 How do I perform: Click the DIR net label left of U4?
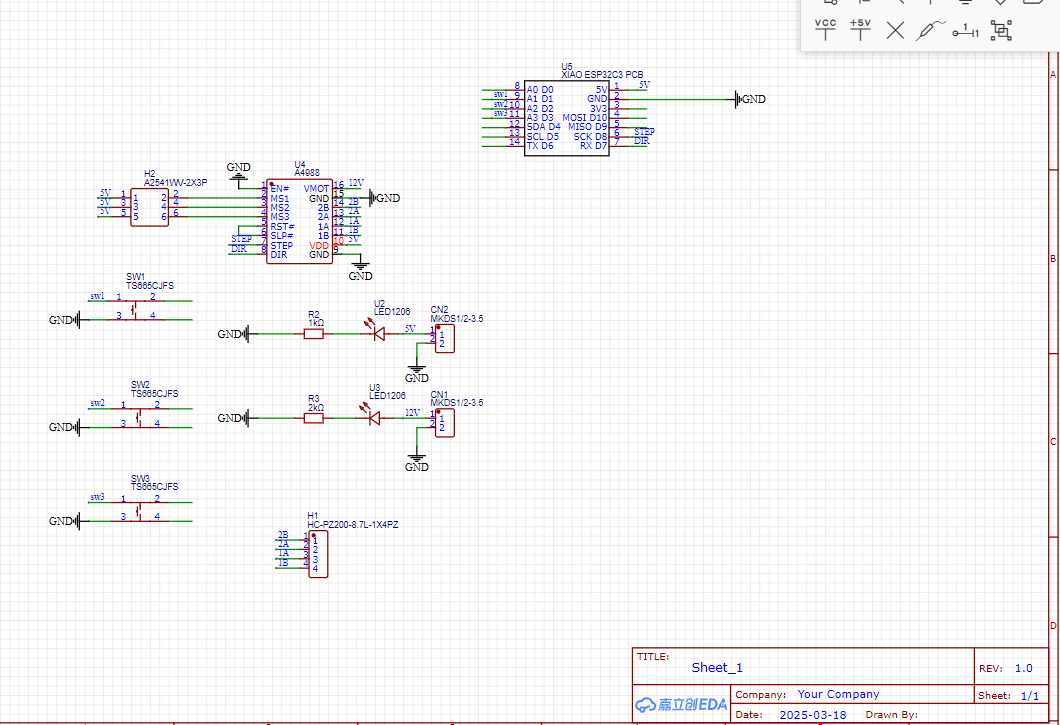coord(239,249)
